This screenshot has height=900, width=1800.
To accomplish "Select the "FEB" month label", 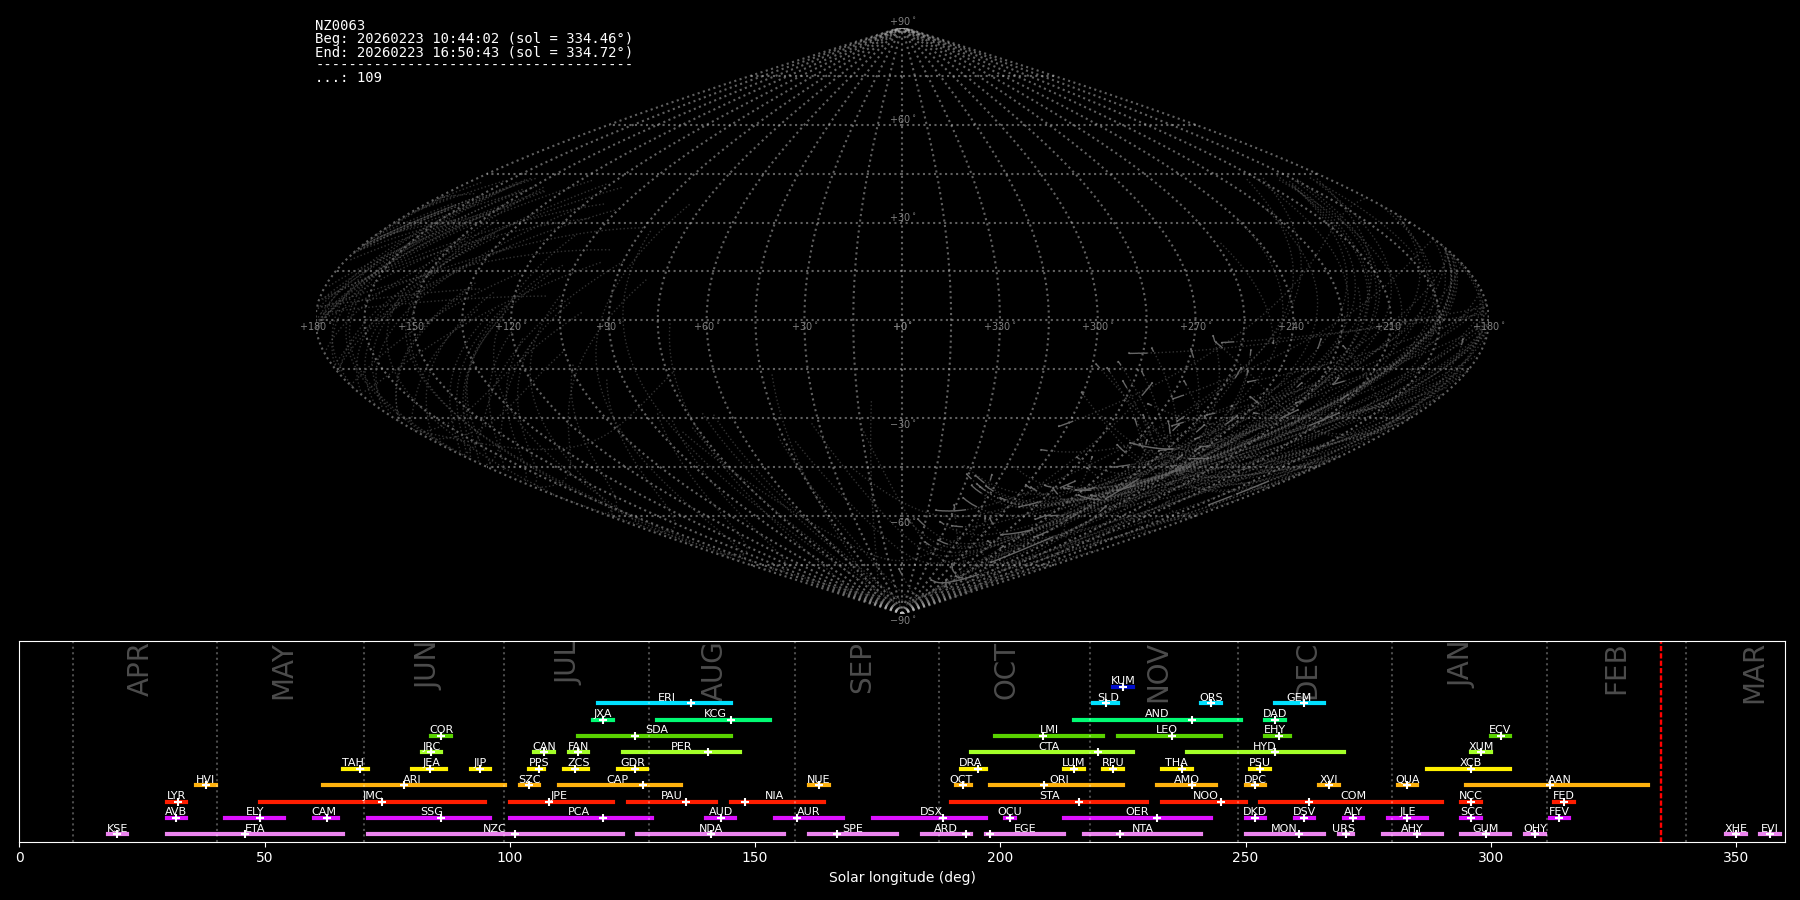I will click(1617, 670).
